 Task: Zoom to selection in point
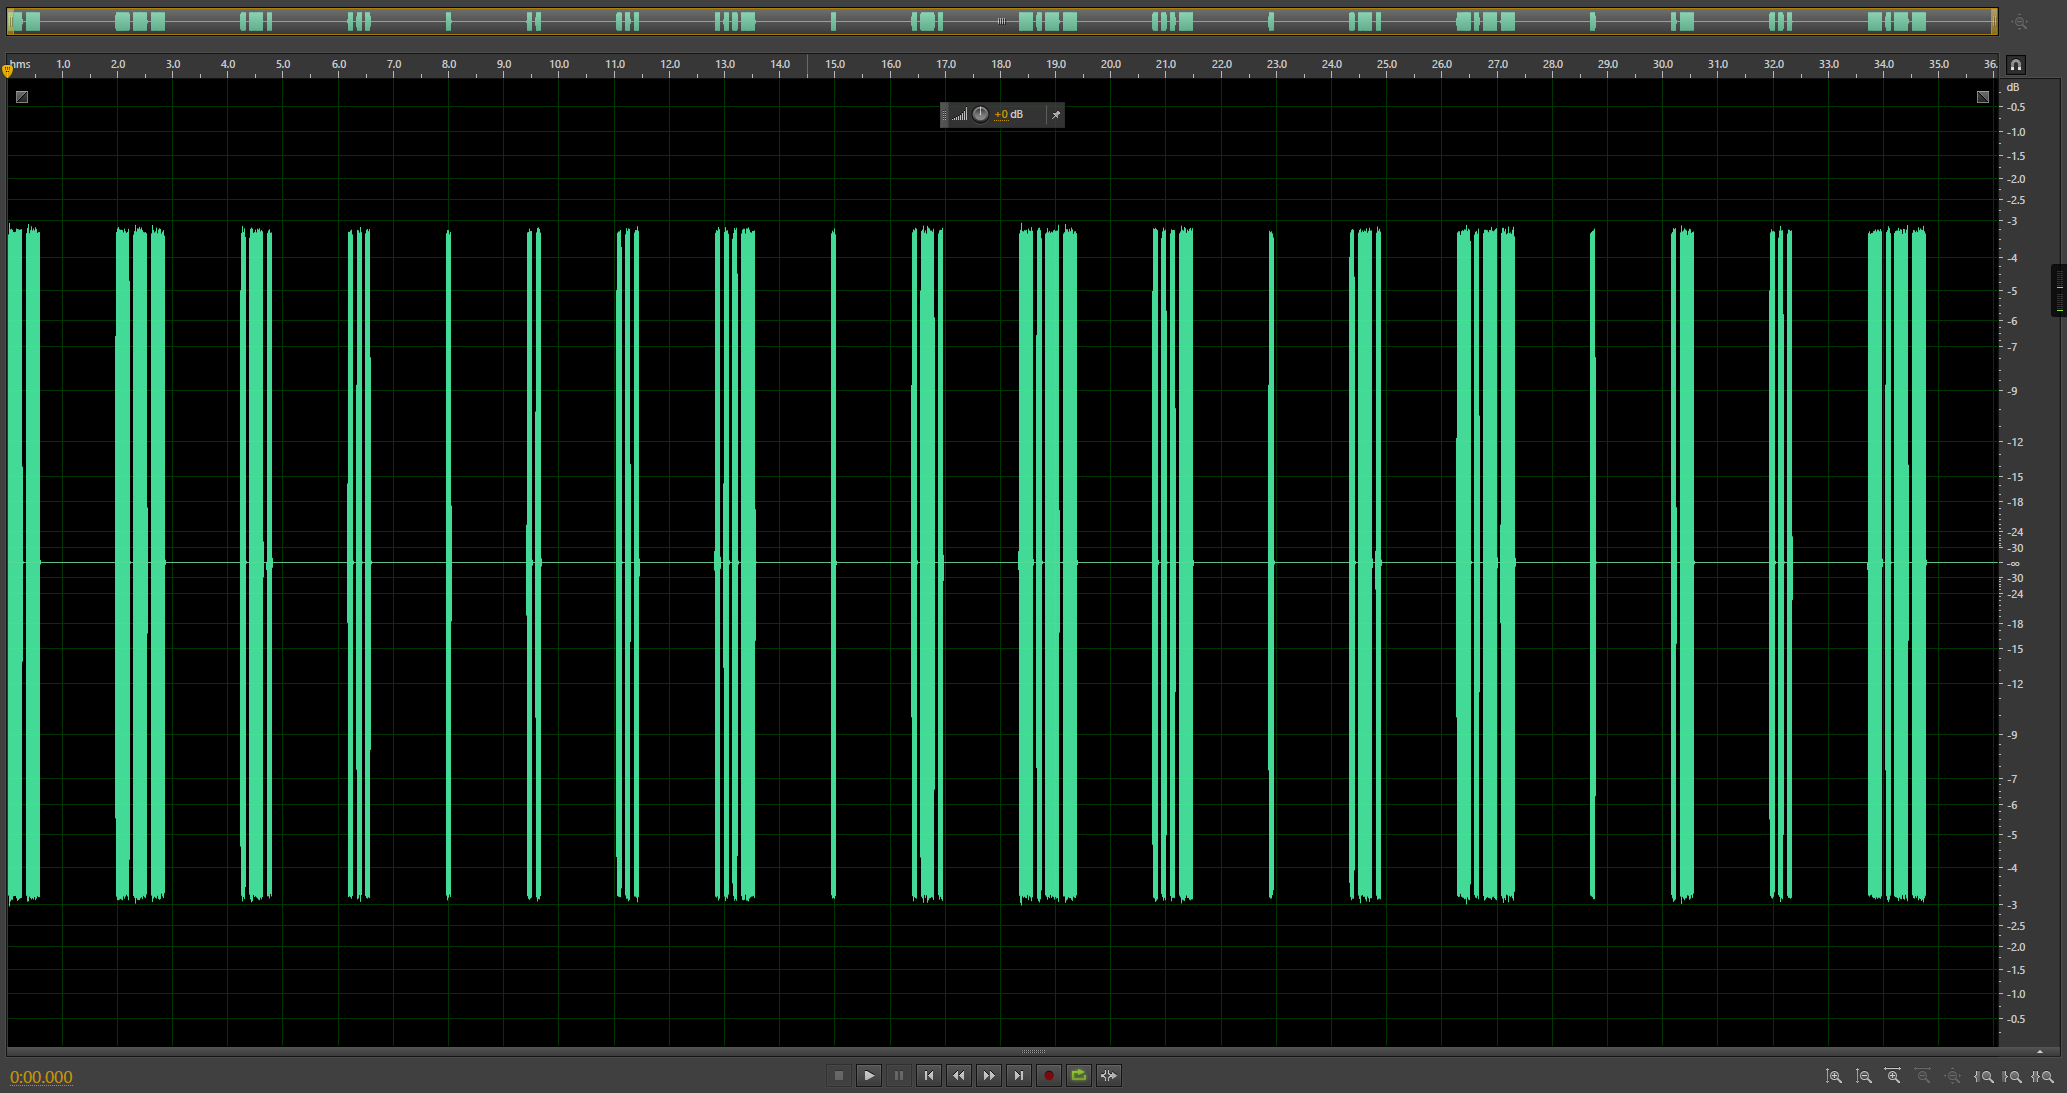point(1984,1076)
